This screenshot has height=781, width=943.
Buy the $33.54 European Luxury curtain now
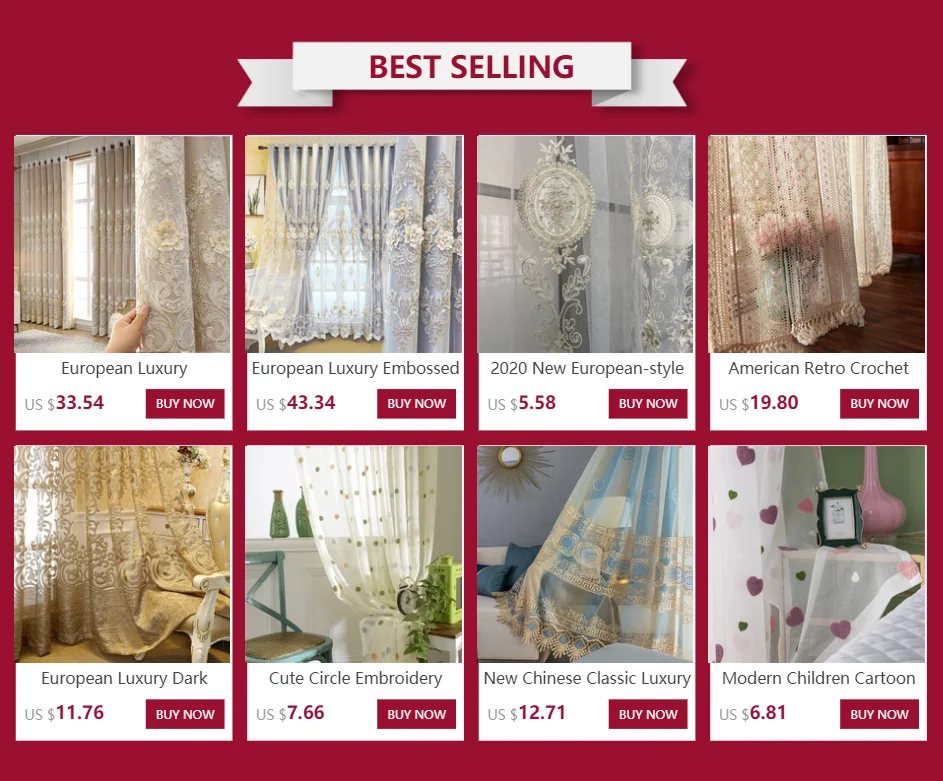coord(185,403)
